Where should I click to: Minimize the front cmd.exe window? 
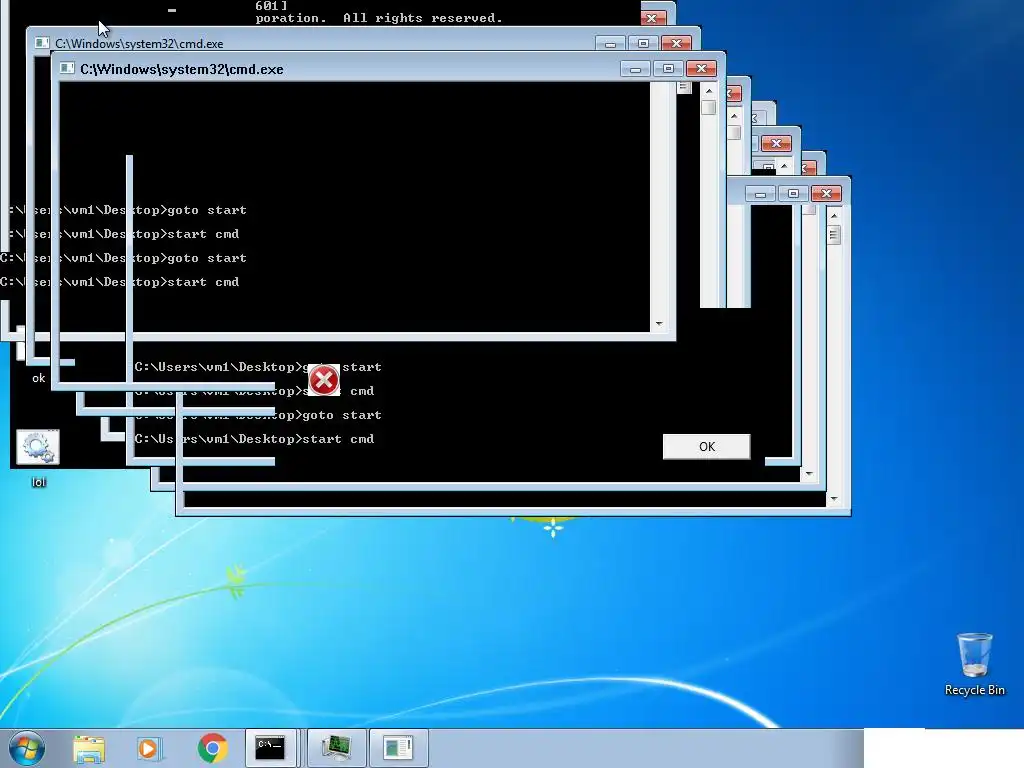(635, 69)
